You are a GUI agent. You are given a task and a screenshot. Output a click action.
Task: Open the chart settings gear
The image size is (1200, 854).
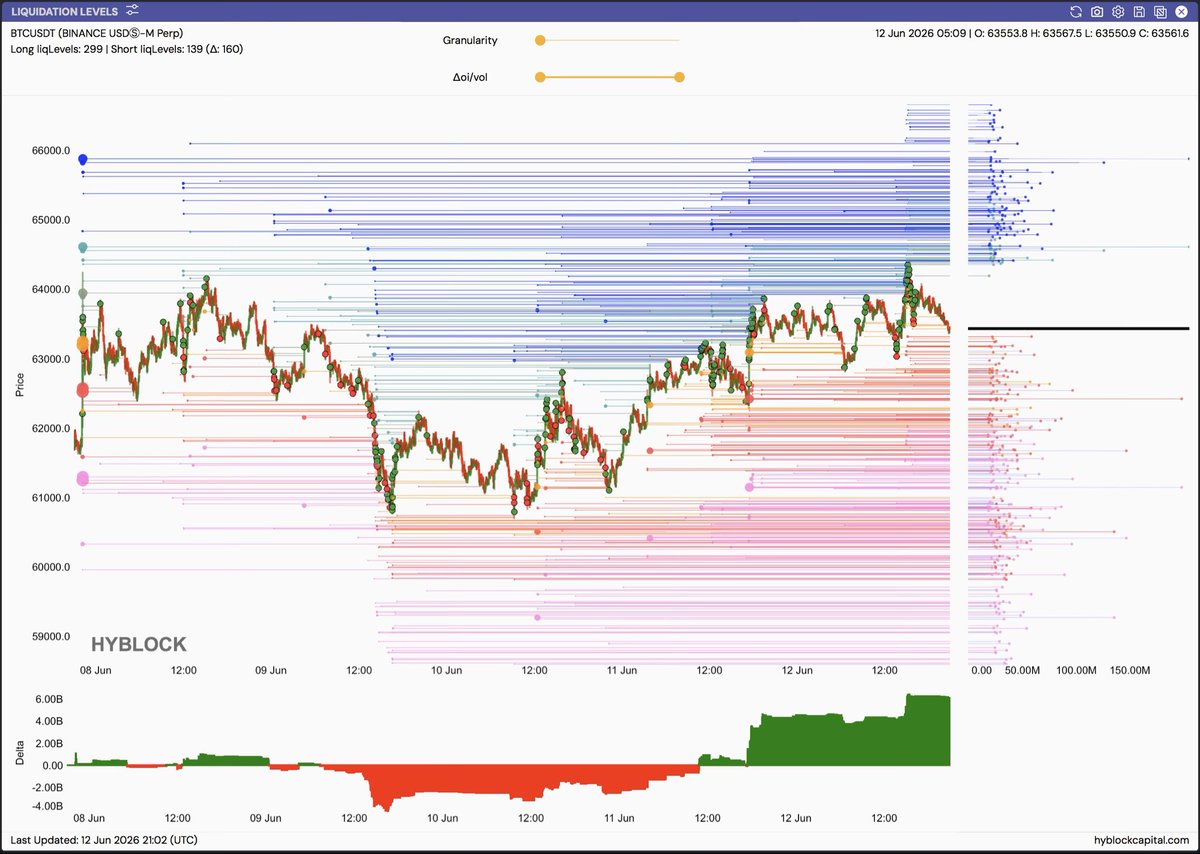(1118, 11)
